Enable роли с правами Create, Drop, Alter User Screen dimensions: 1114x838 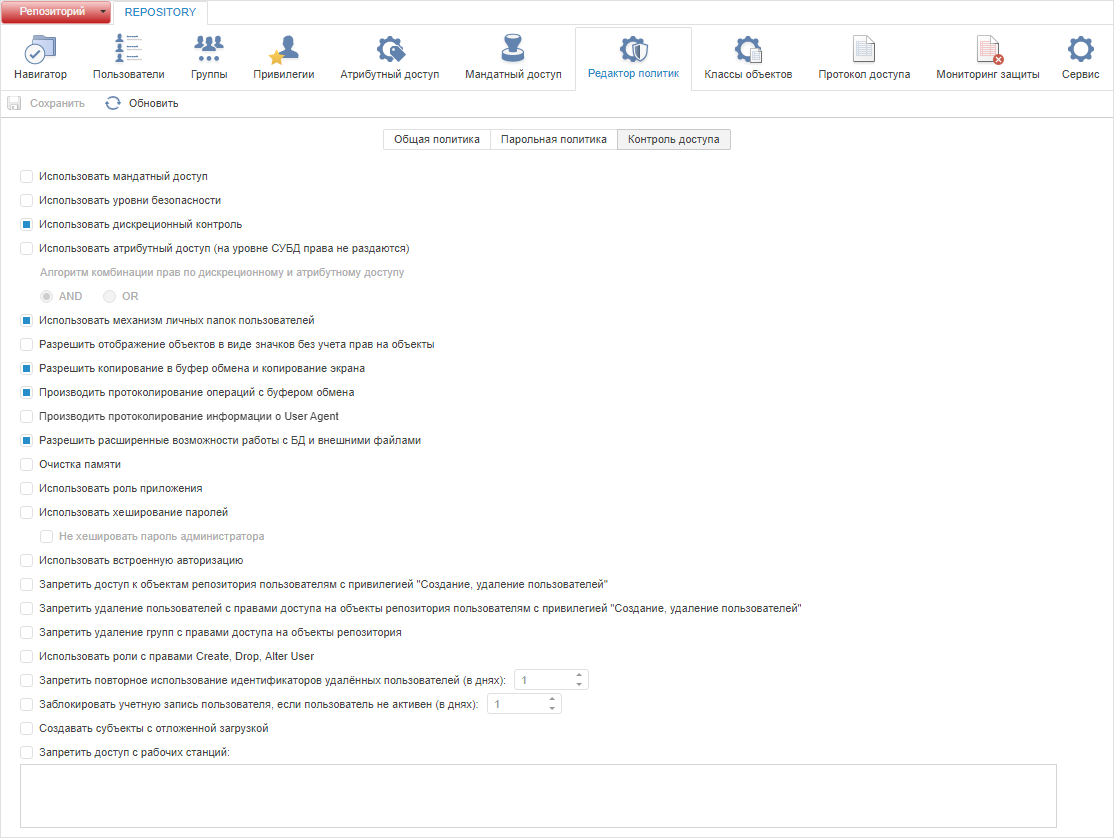click(x=26, y=657)
